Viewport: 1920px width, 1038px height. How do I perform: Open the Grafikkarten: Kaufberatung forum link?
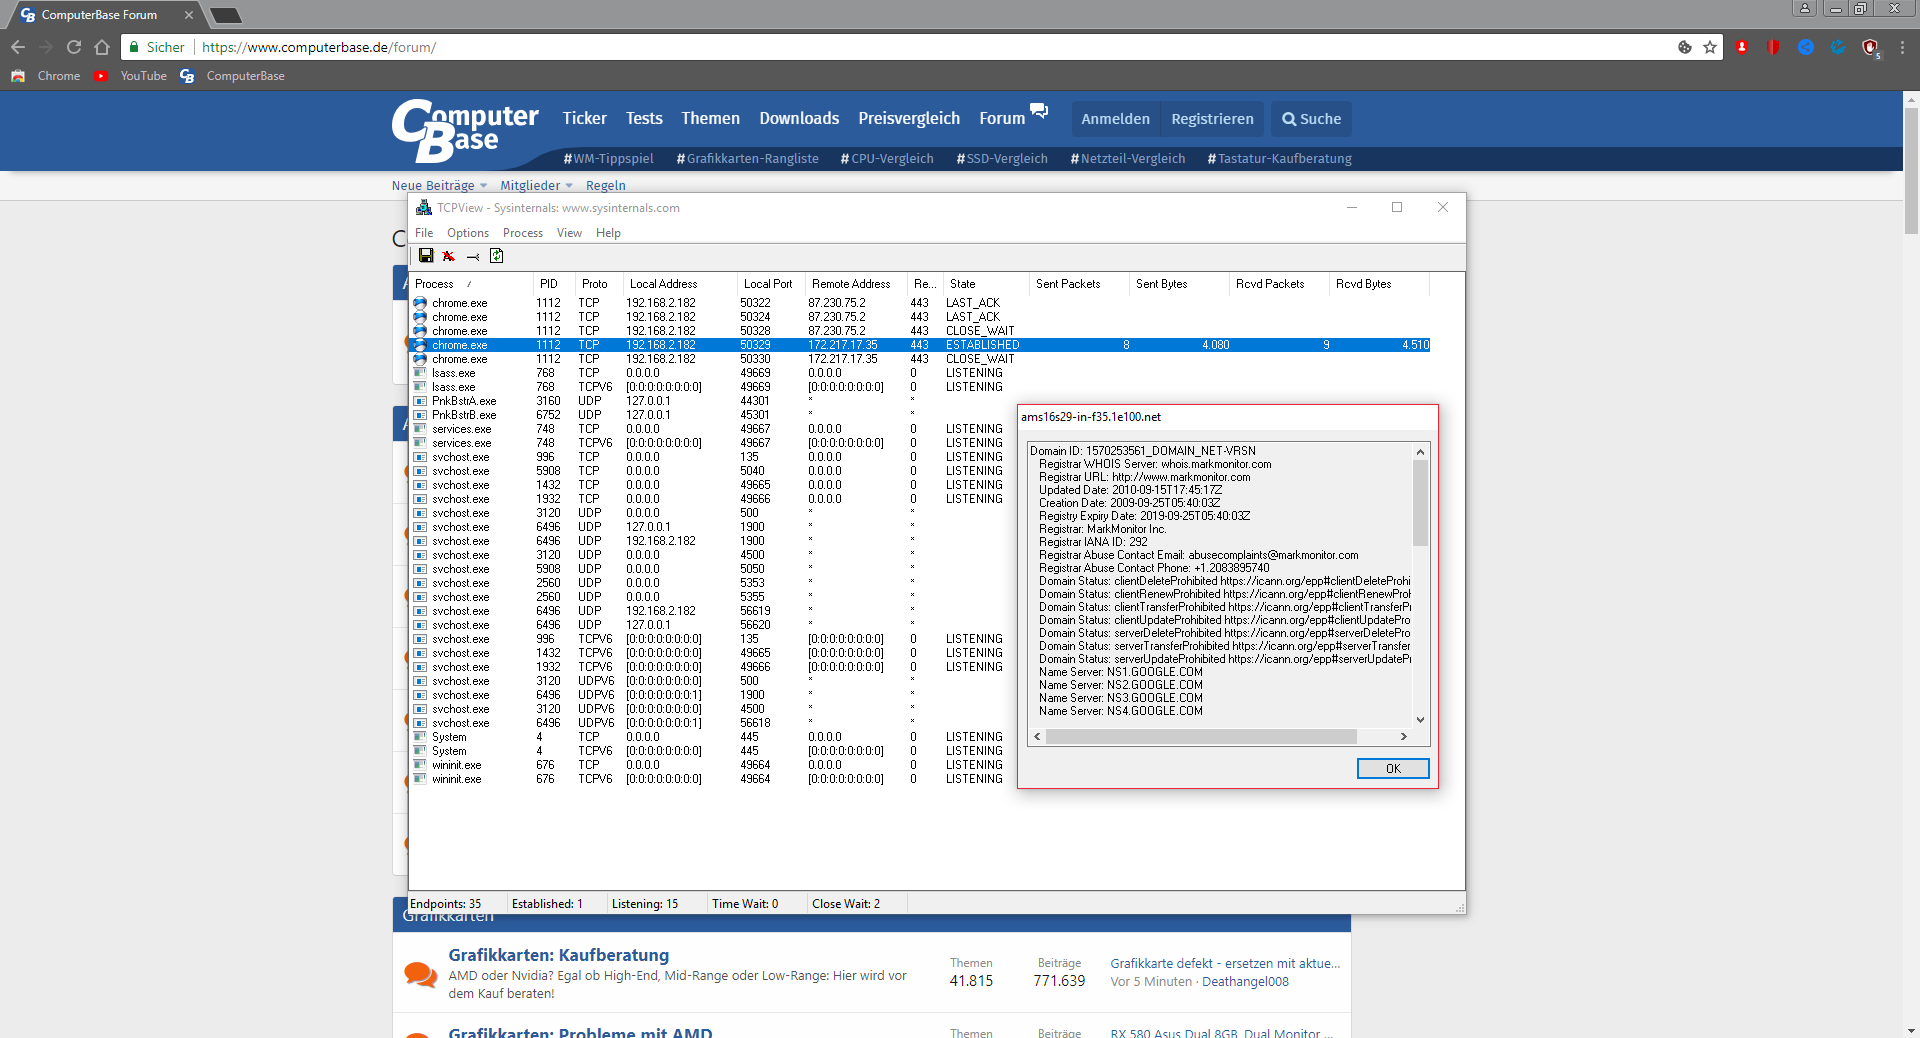558,955
